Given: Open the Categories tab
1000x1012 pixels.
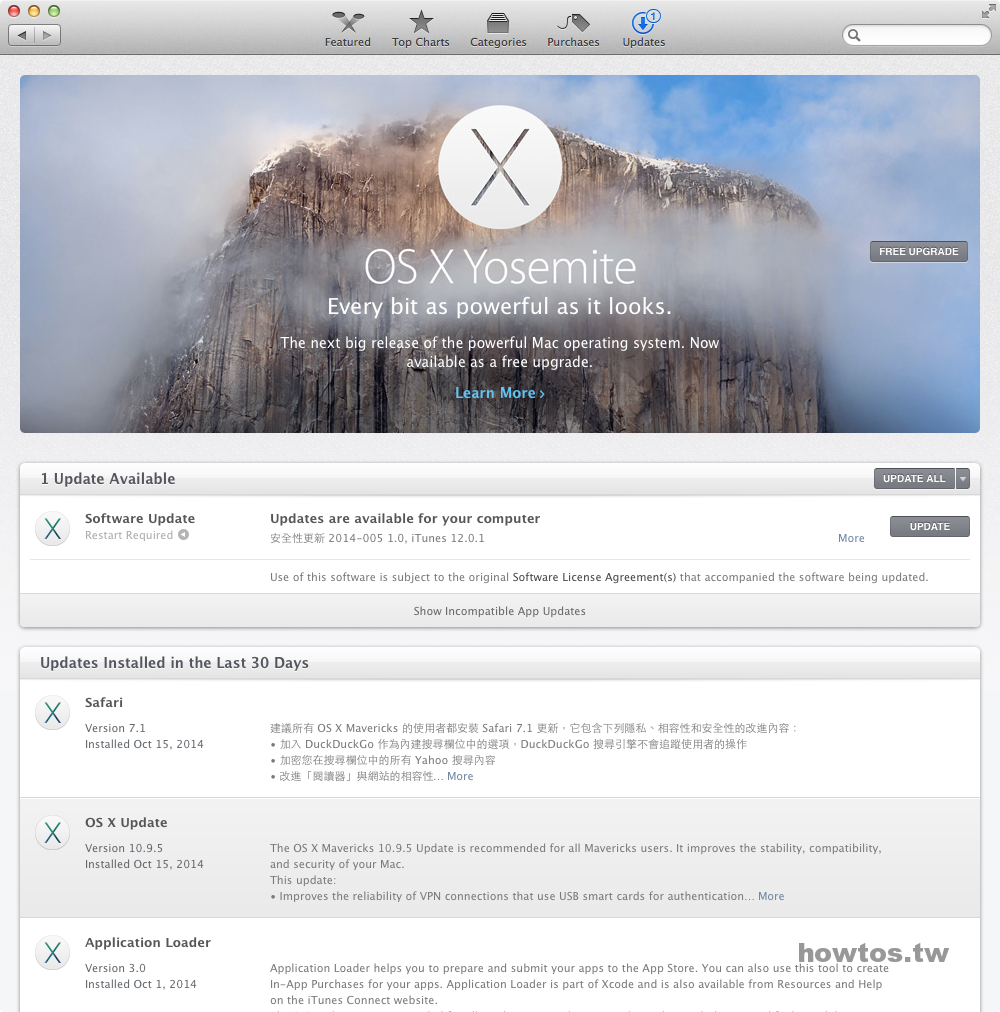Looking at the screenshot, I should coord(498,29).
